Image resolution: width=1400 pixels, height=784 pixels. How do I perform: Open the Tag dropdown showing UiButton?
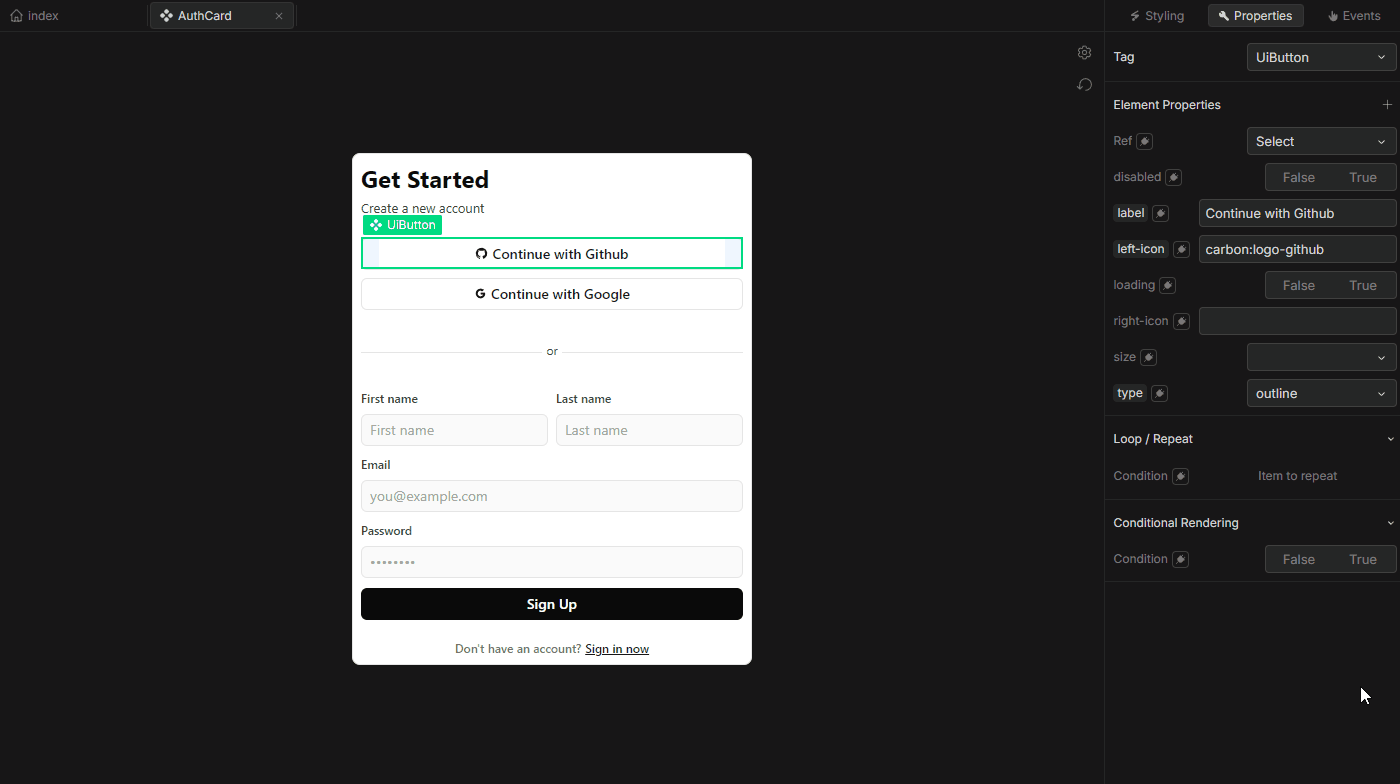tap(1321, 57)
